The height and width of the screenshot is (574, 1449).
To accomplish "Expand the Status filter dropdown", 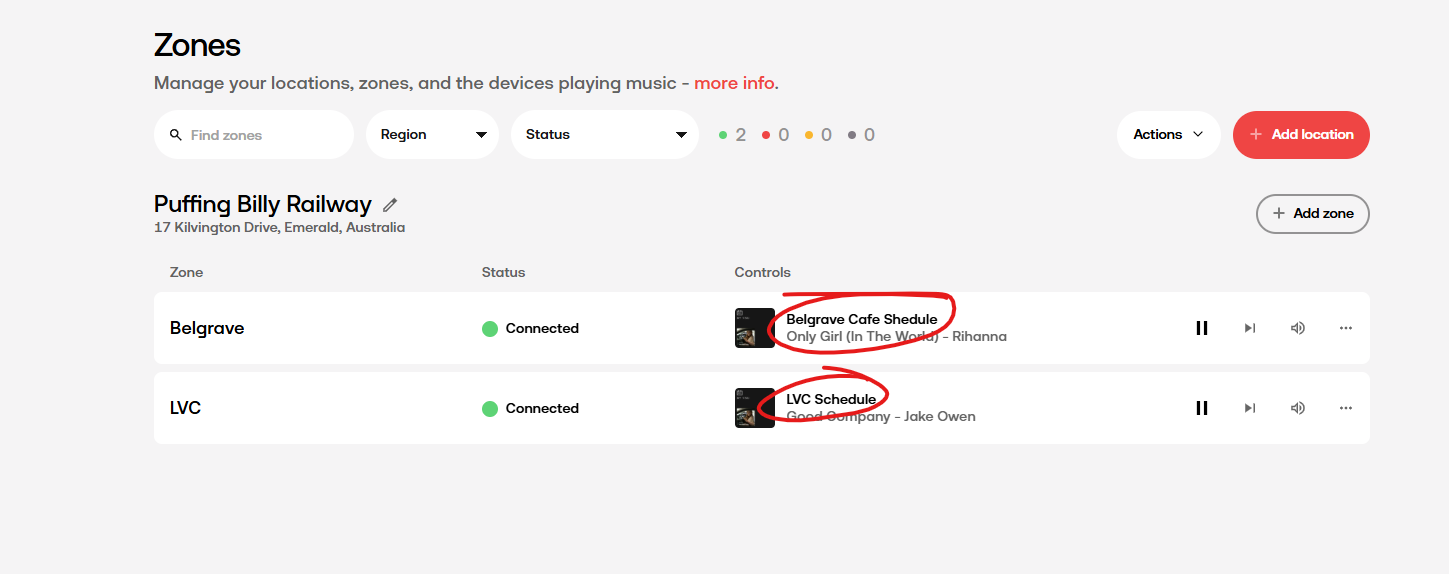I will pyautogui.click(x=605, y=135).
